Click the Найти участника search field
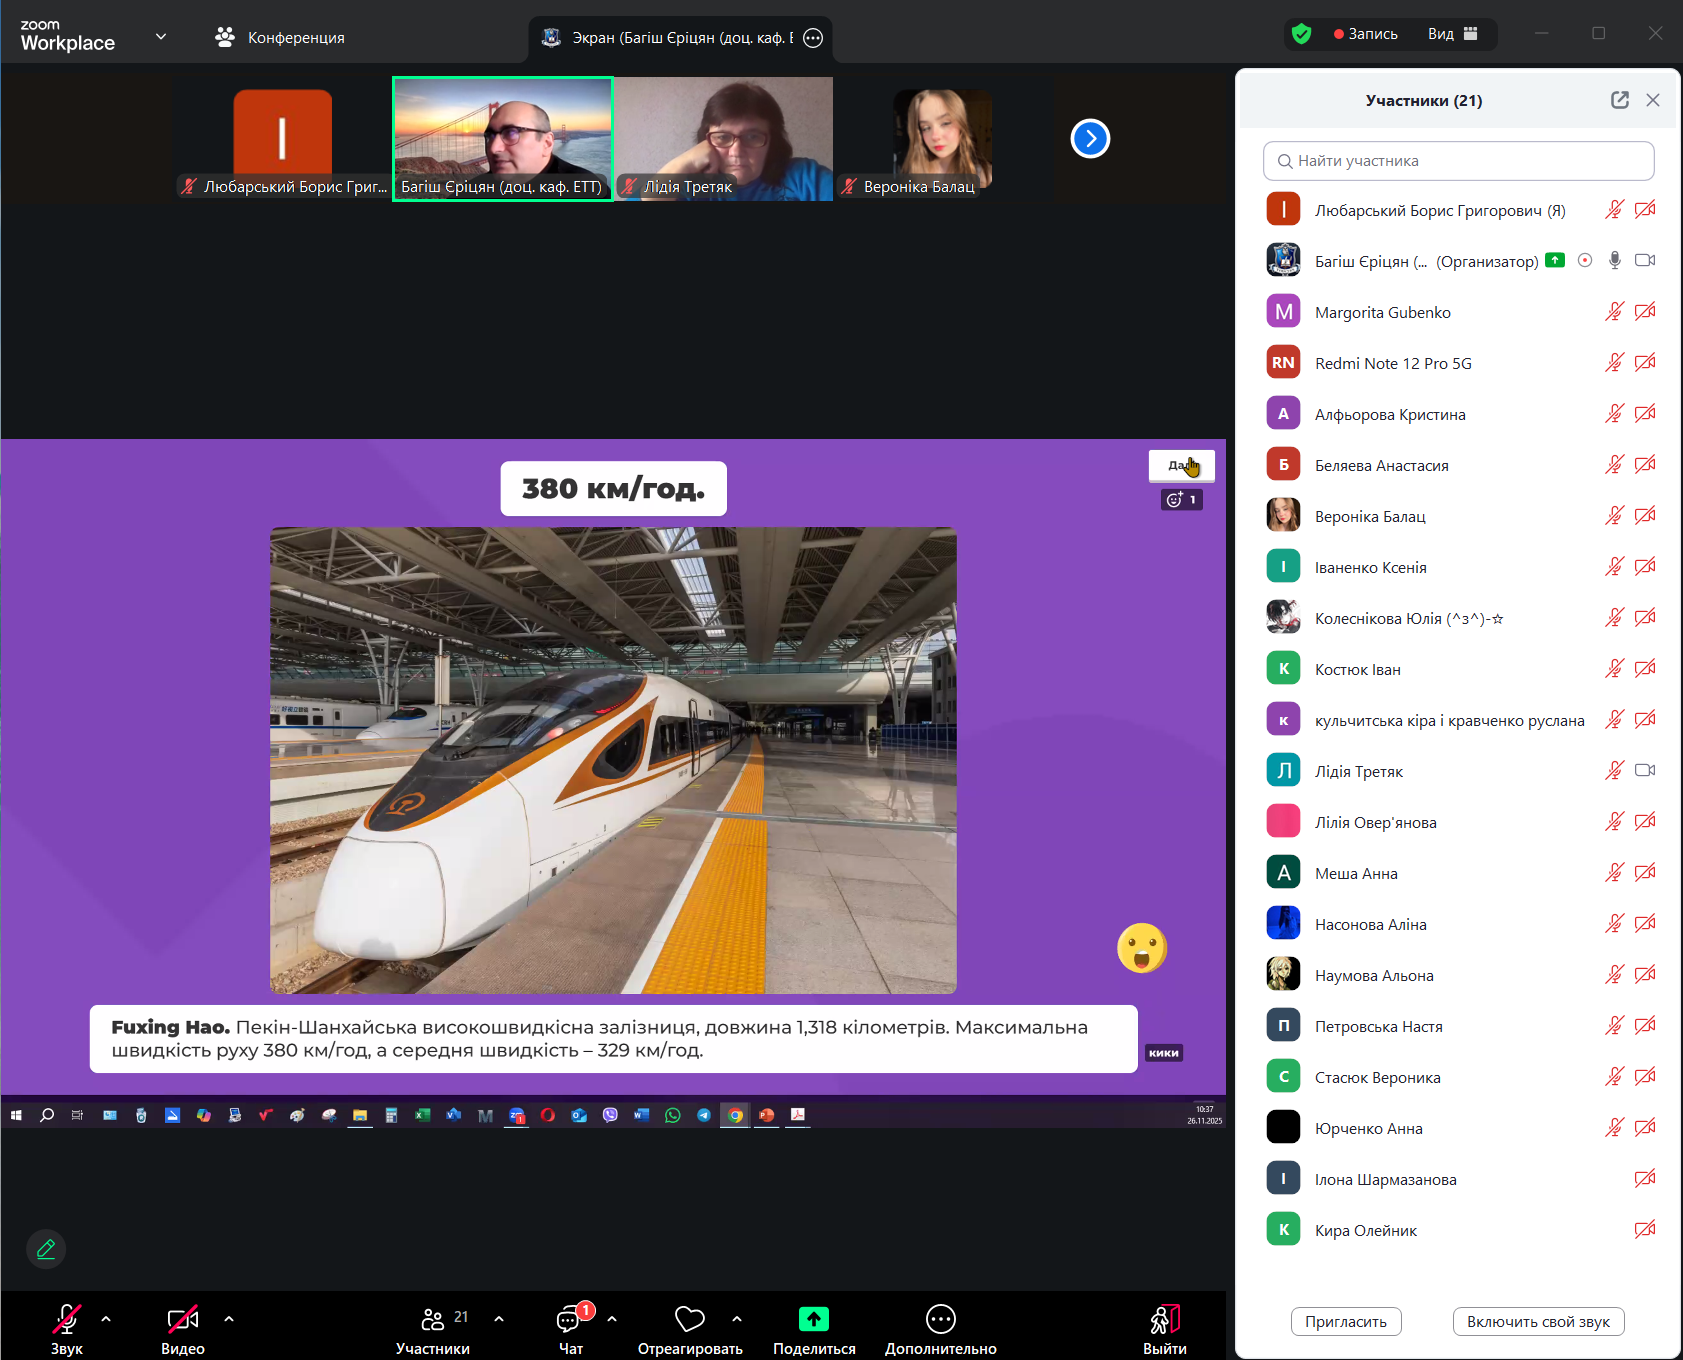Viewport: 1683px width, 1360px height. [1458, 161]
